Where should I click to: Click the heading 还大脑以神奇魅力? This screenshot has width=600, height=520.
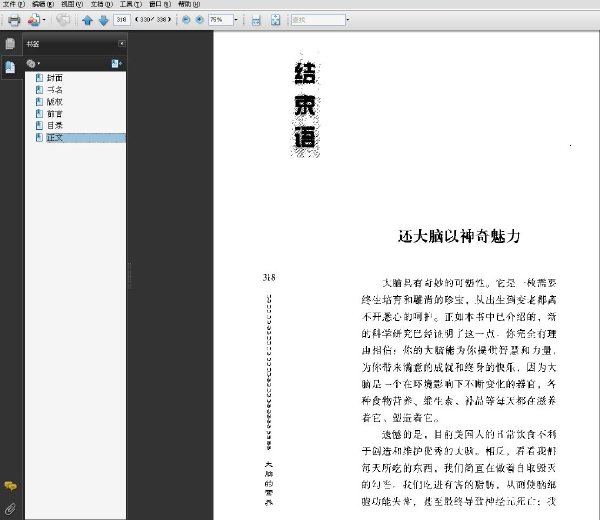coord(459,236)
